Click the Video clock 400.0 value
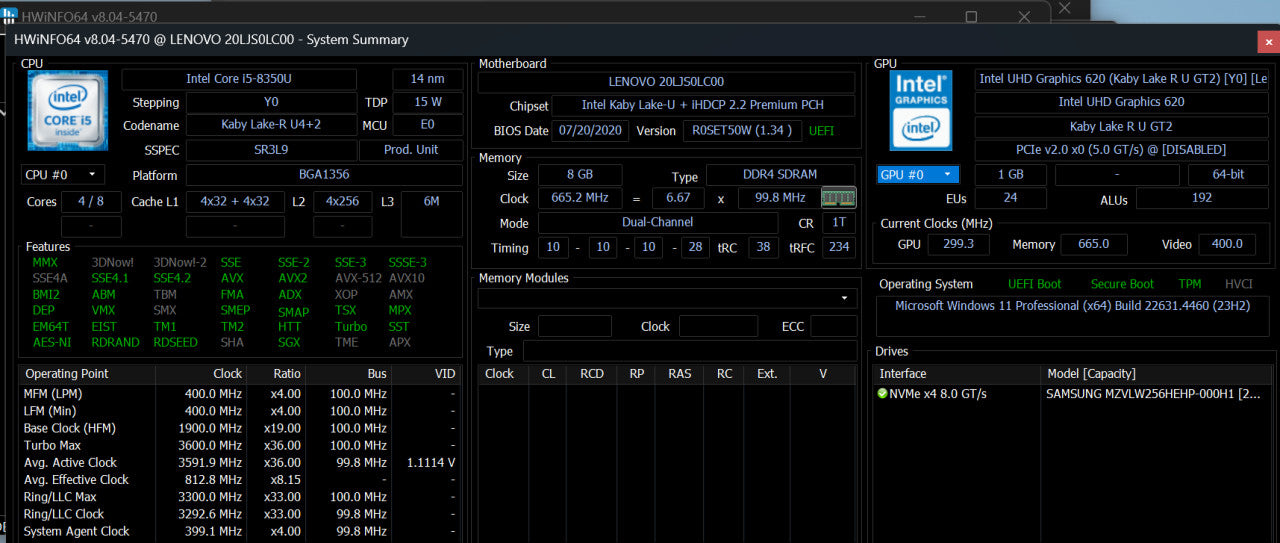The image size is (1280, 543). click(x=1226, y=244)
